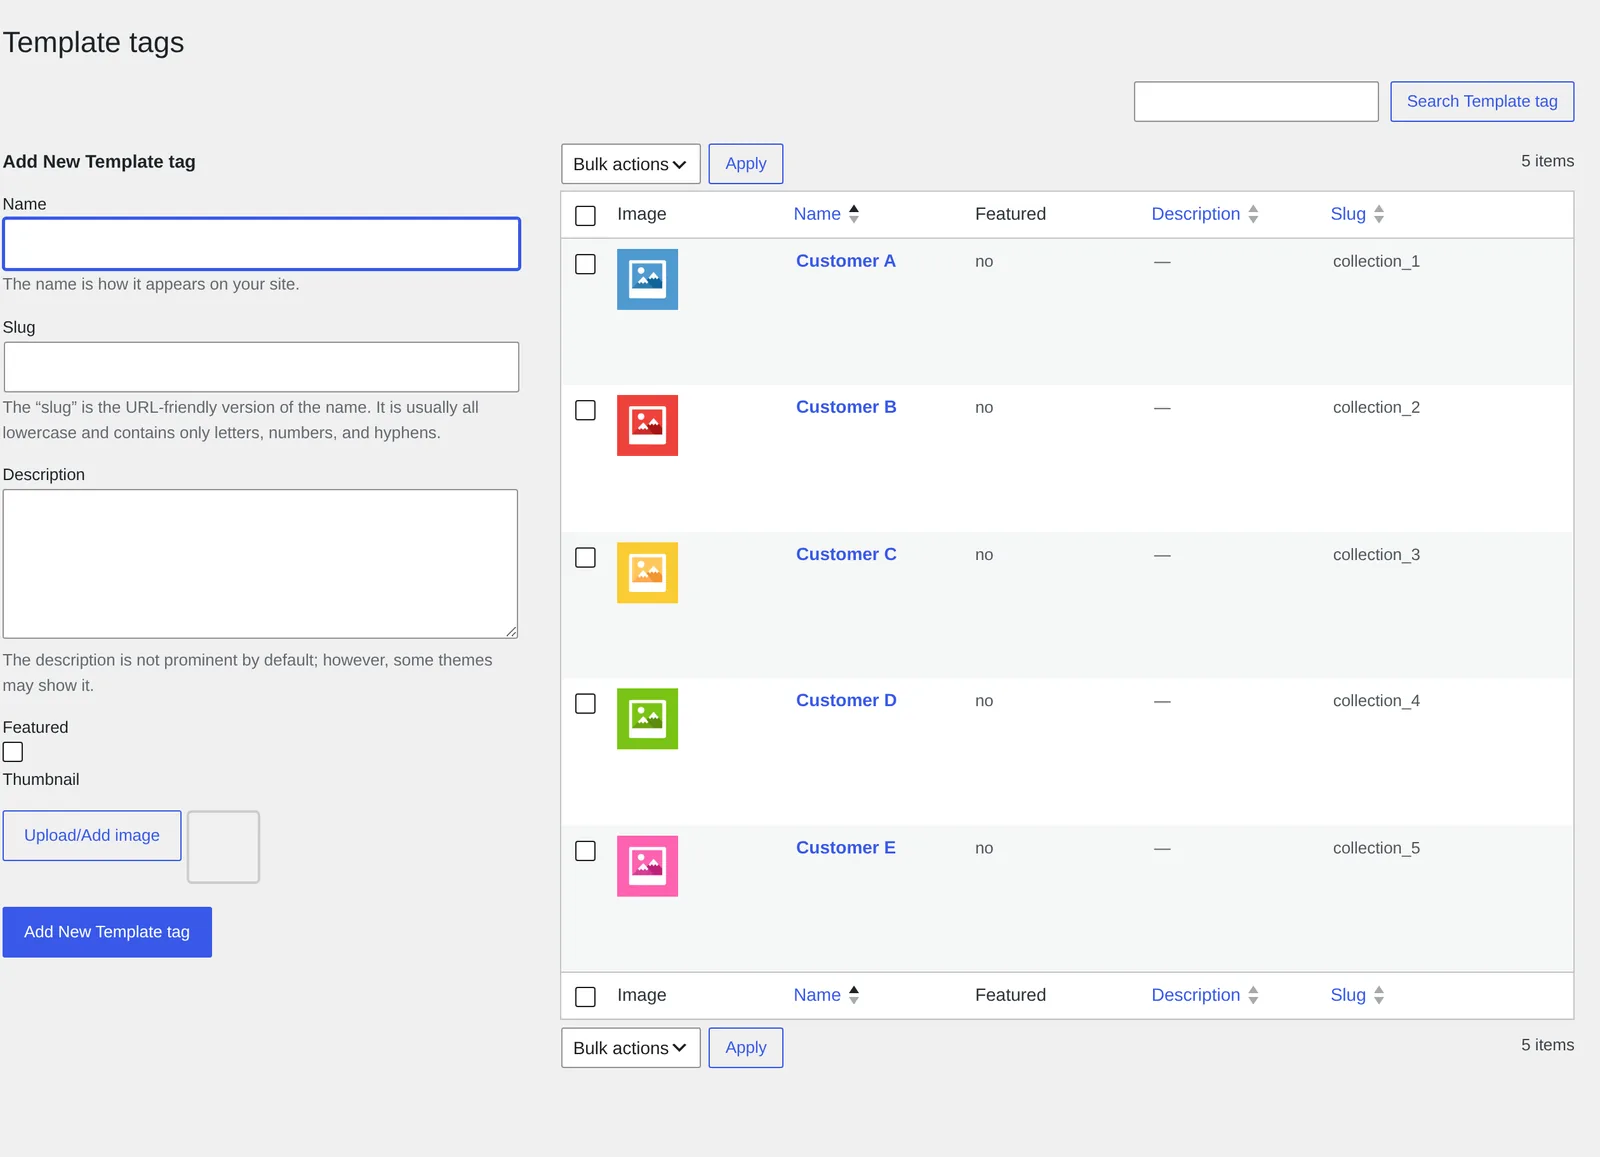1600x1157 pixels.
Task: Click the top '5 items' count
Action: pyautogui.click(x=1547, y=161)
